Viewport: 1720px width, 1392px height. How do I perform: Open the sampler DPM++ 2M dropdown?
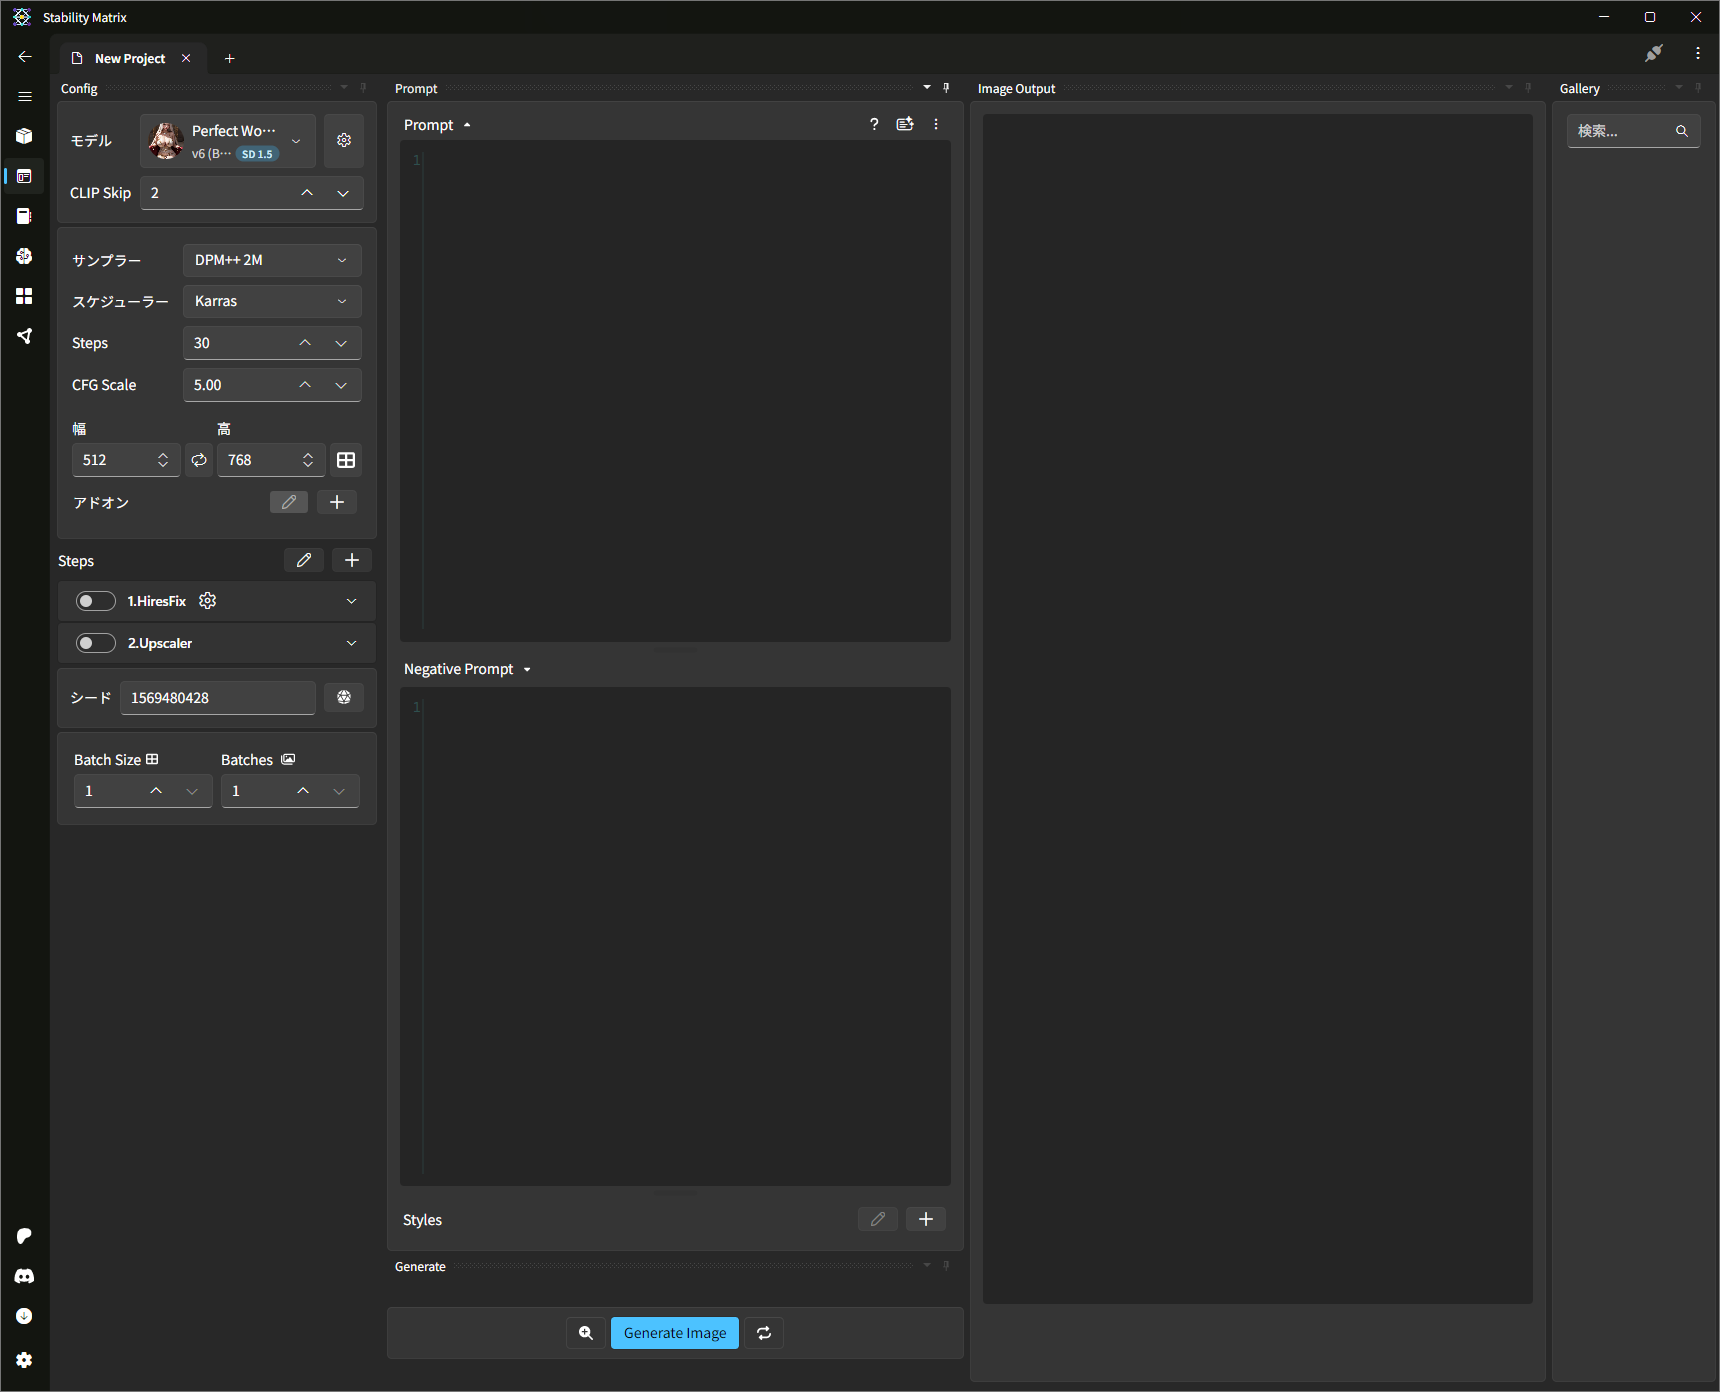[x=271, y=260]
